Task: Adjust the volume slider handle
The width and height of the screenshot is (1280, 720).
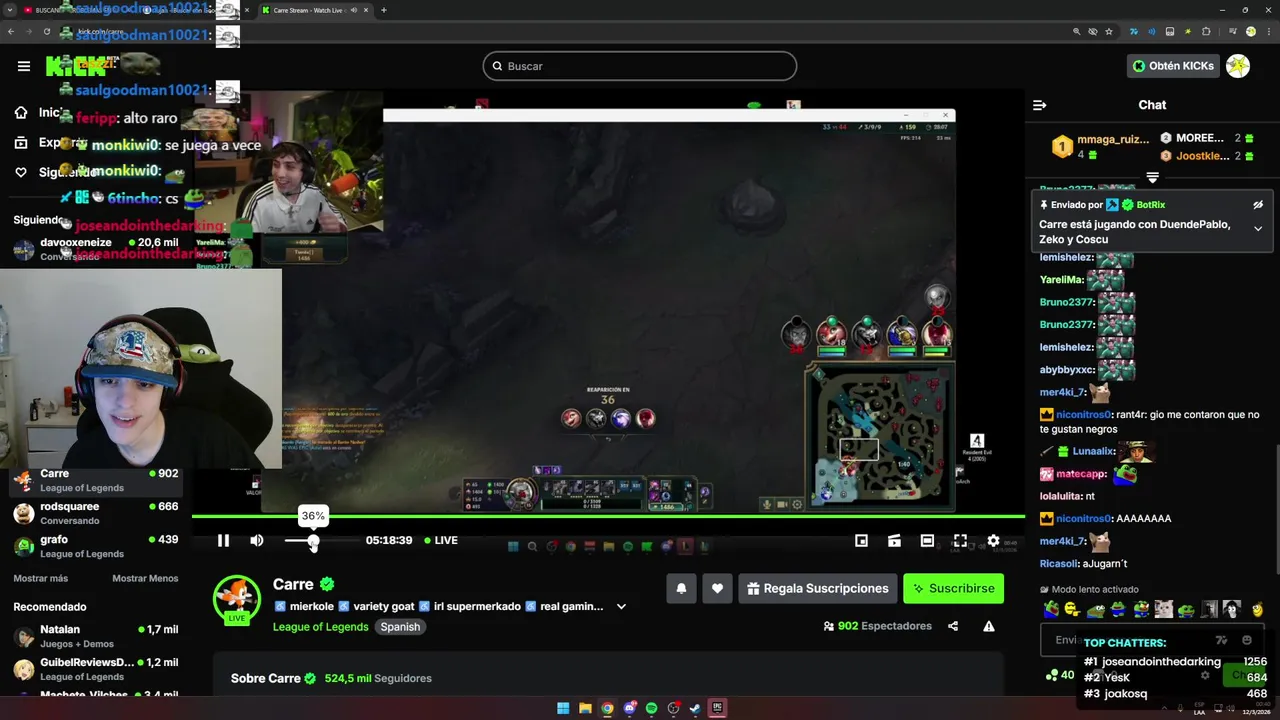Action: coord(313,541)
